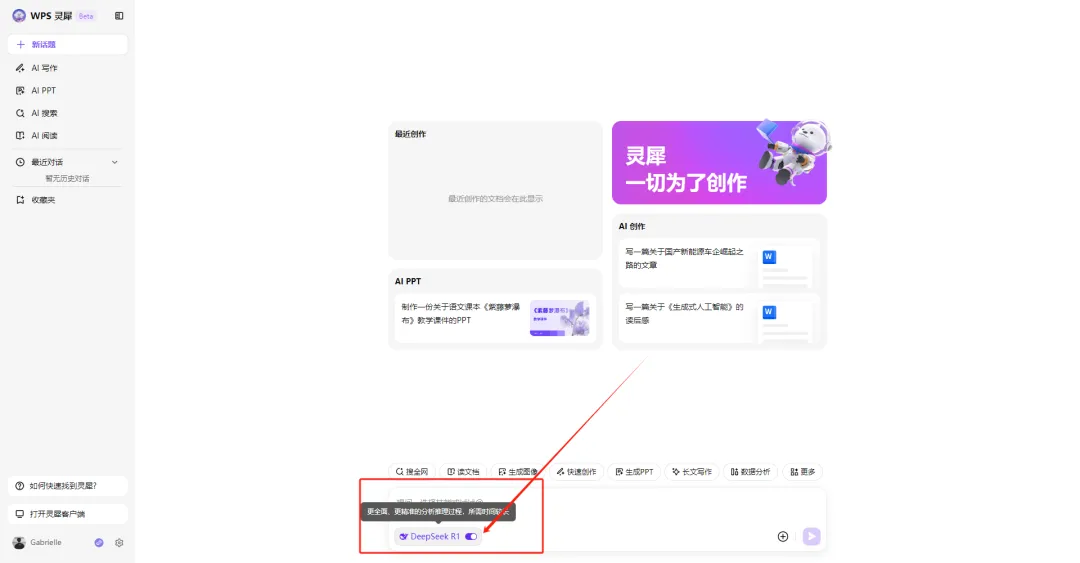This screenshot has width=1080, height=563.
Task: Click the purple badge icon beside Gabrielle
Action: pyautogui.click(x=99, y=543)
